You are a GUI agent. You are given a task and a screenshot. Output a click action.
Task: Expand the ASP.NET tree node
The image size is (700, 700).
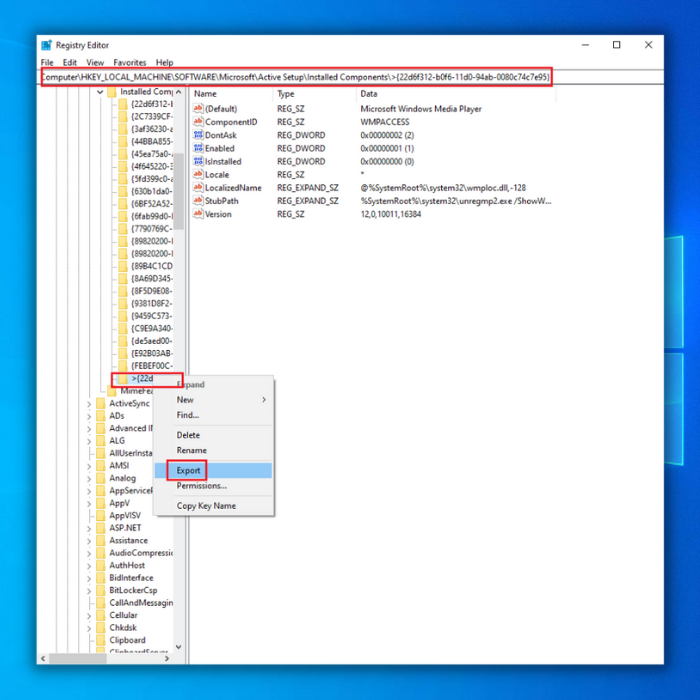(x=89, y=528)
